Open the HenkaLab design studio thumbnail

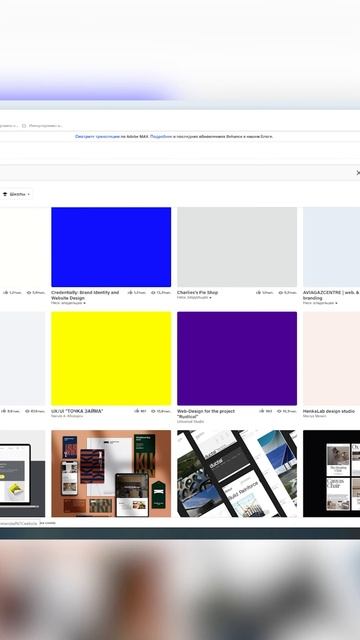pos(331,358)
